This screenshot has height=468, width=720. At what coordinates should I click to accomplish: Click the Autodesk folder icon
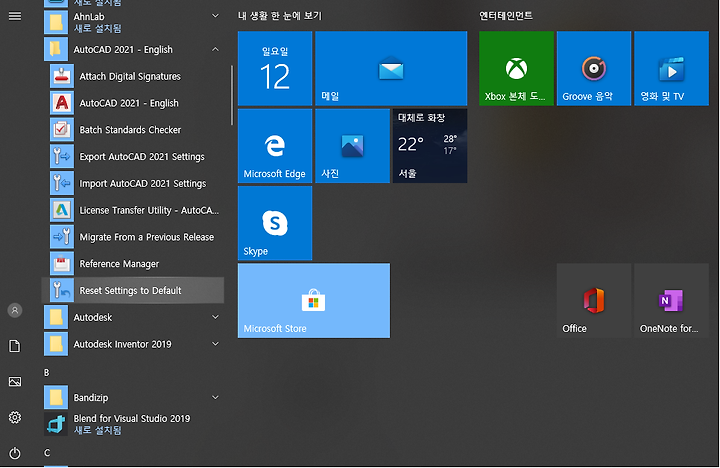[x=56, y=317]
